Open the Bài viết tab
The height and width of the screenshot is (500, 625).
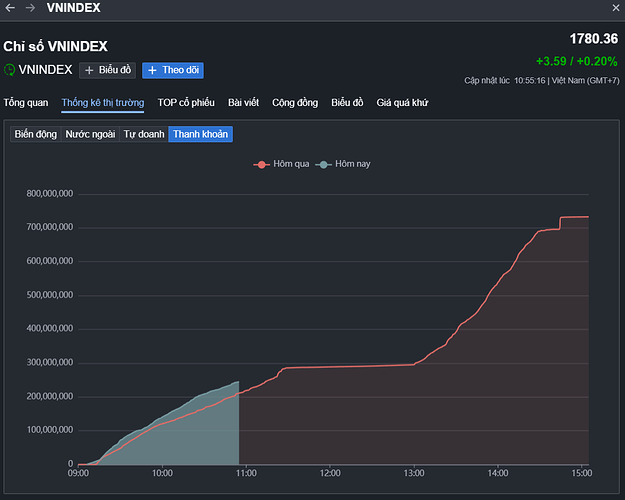[x=244, y=102]
